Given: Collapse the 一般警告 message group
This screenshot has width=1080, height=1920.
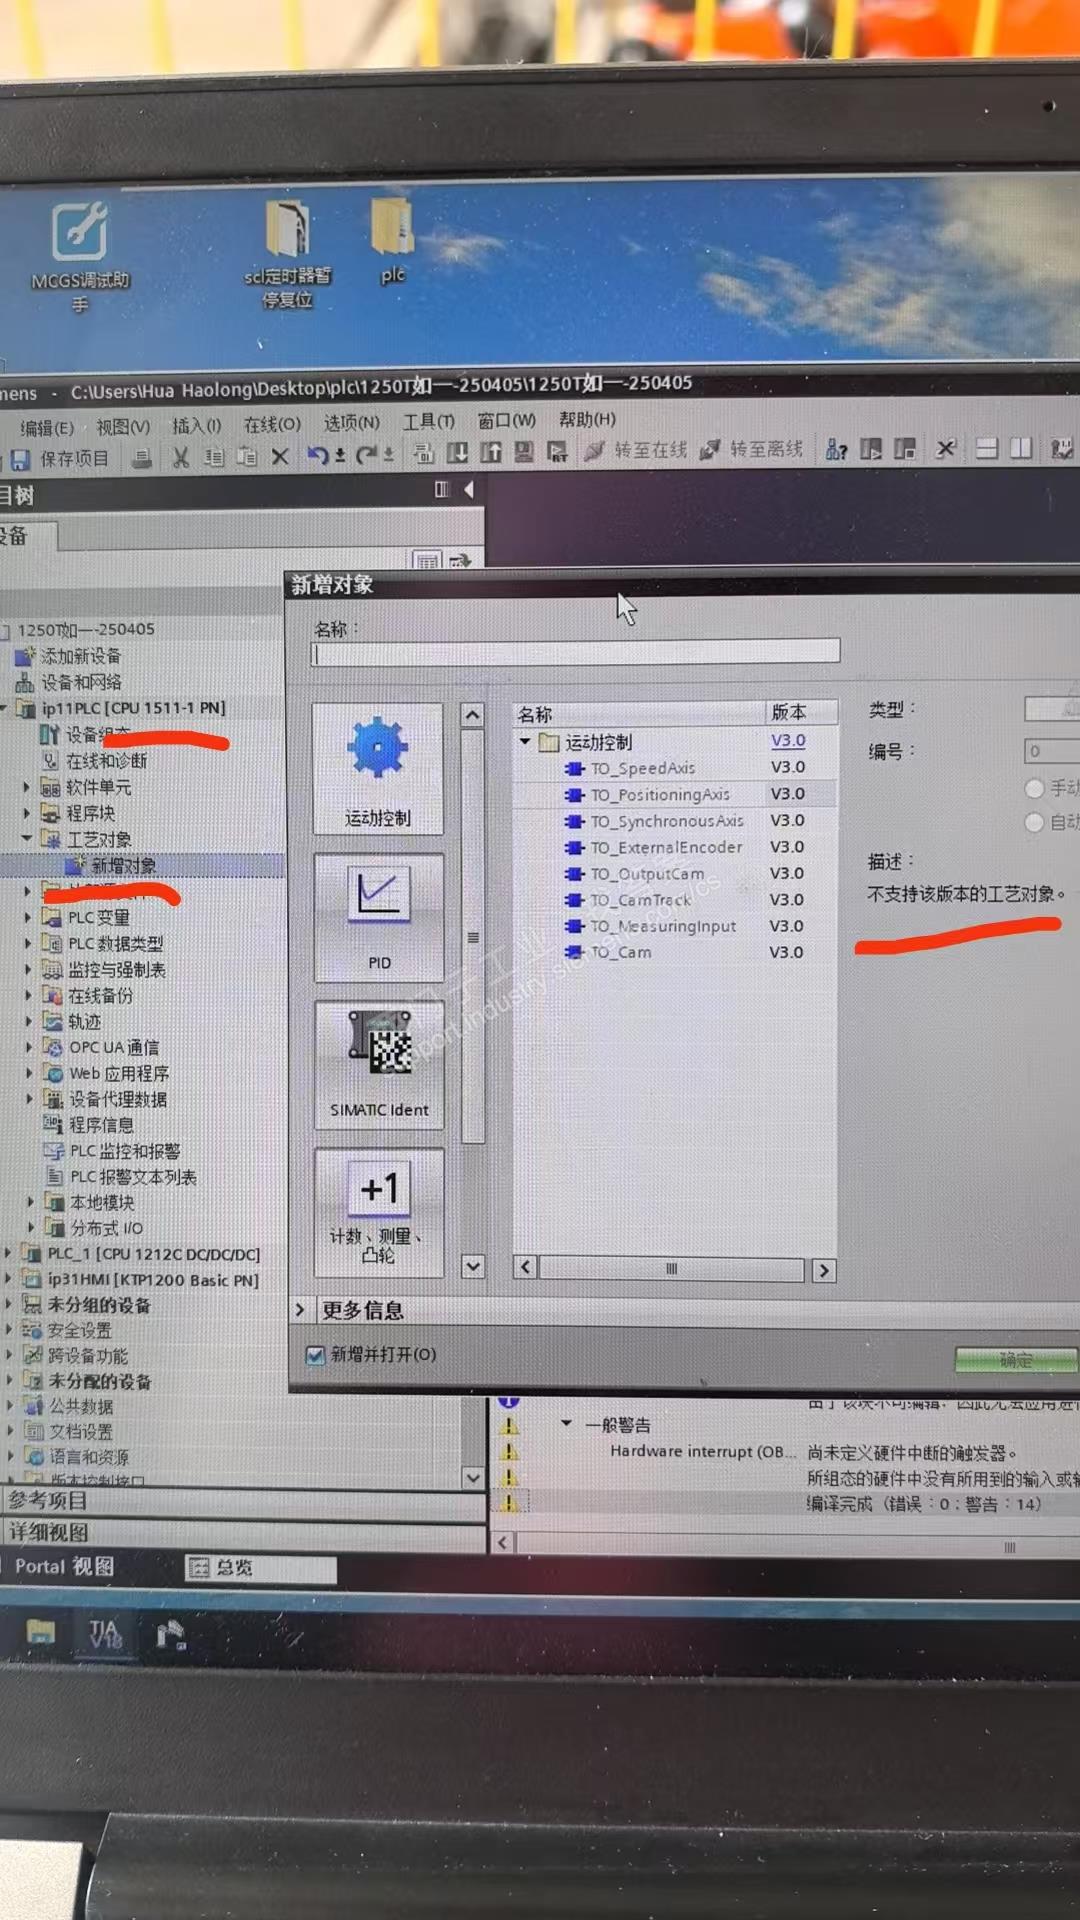Looking at the screenshot, I should coord(566,1423).
